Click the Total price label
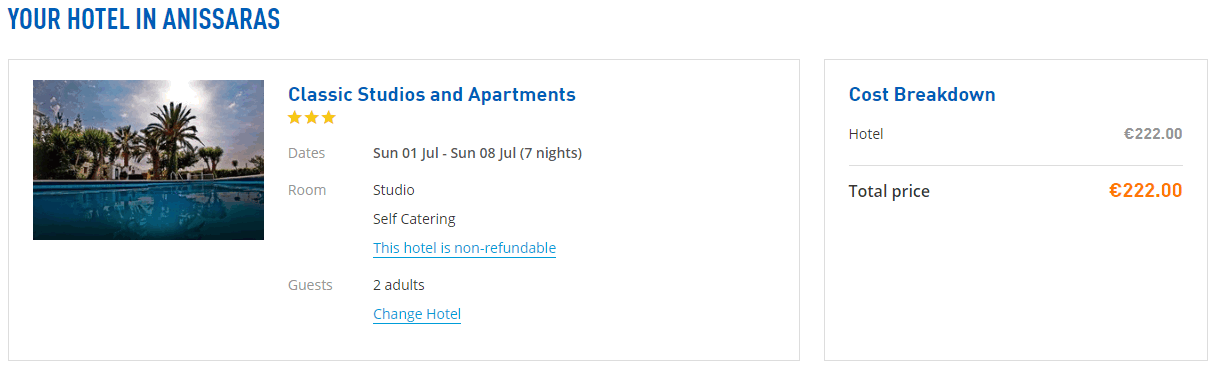The width and height of the screenshot is (1210, 366). point(889,191)
